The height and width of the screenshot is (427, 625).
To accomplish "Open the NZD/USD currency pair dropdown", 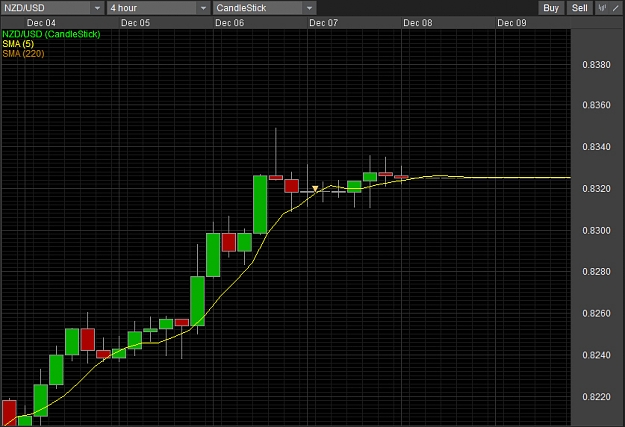I will pos(52,8).
